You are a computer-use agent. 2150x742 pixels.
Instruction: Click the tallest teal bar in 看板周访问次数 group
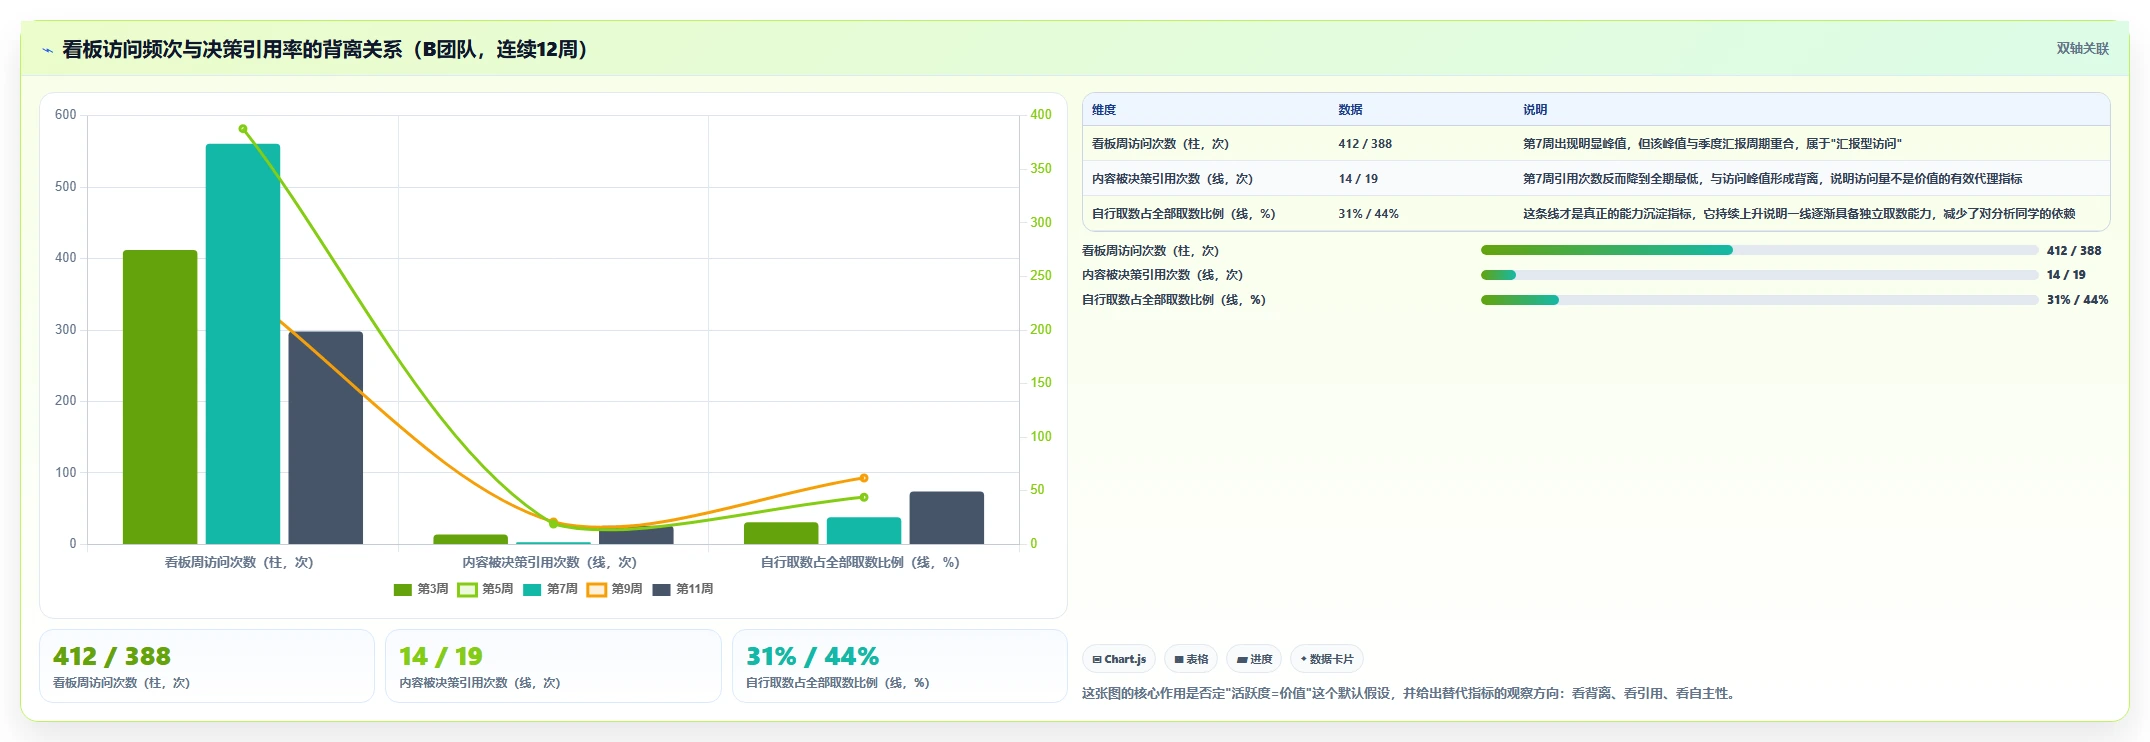click(x=243, y=344)
